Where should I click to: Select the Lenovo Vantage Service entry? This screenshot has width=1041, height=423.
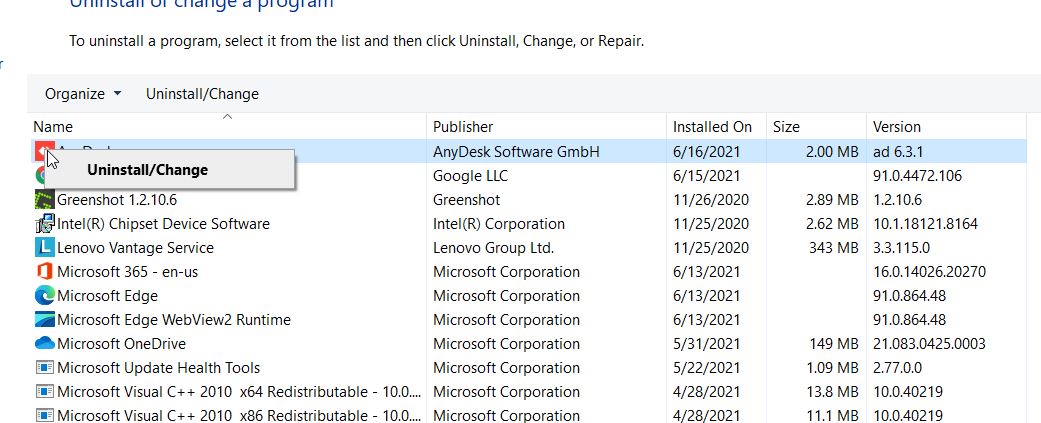click(x=135, y=248)
